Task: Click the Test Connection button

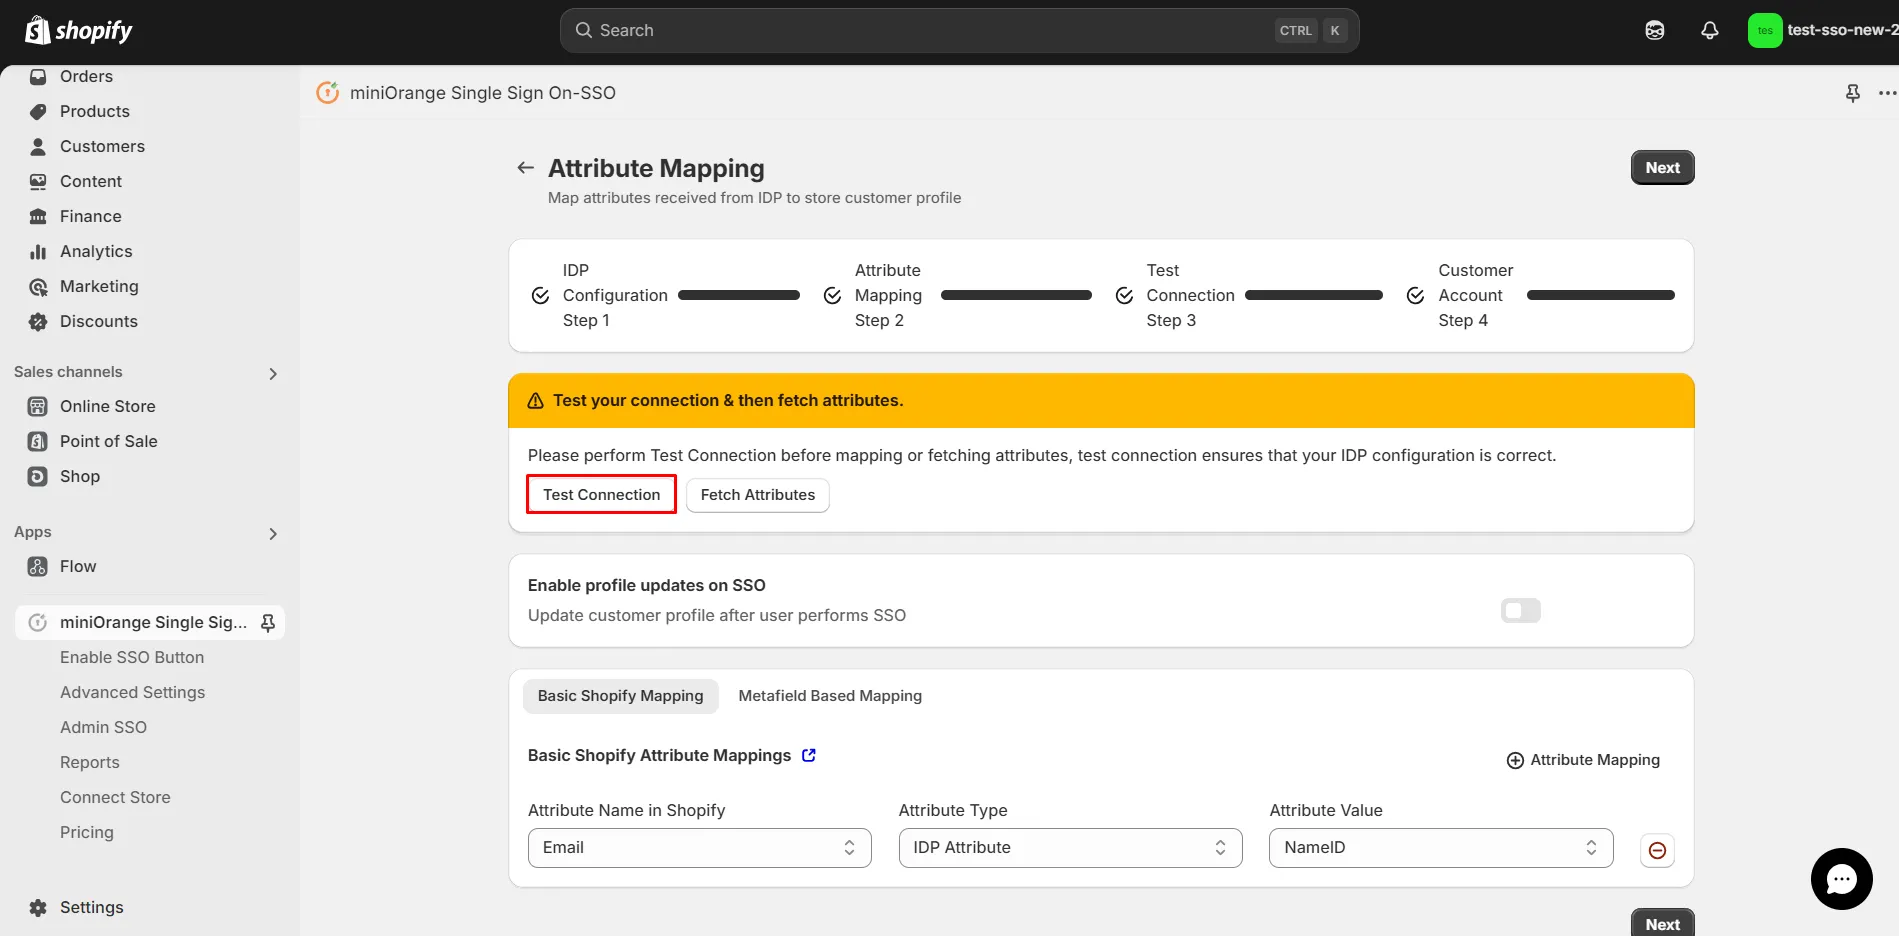Action: 601,494
